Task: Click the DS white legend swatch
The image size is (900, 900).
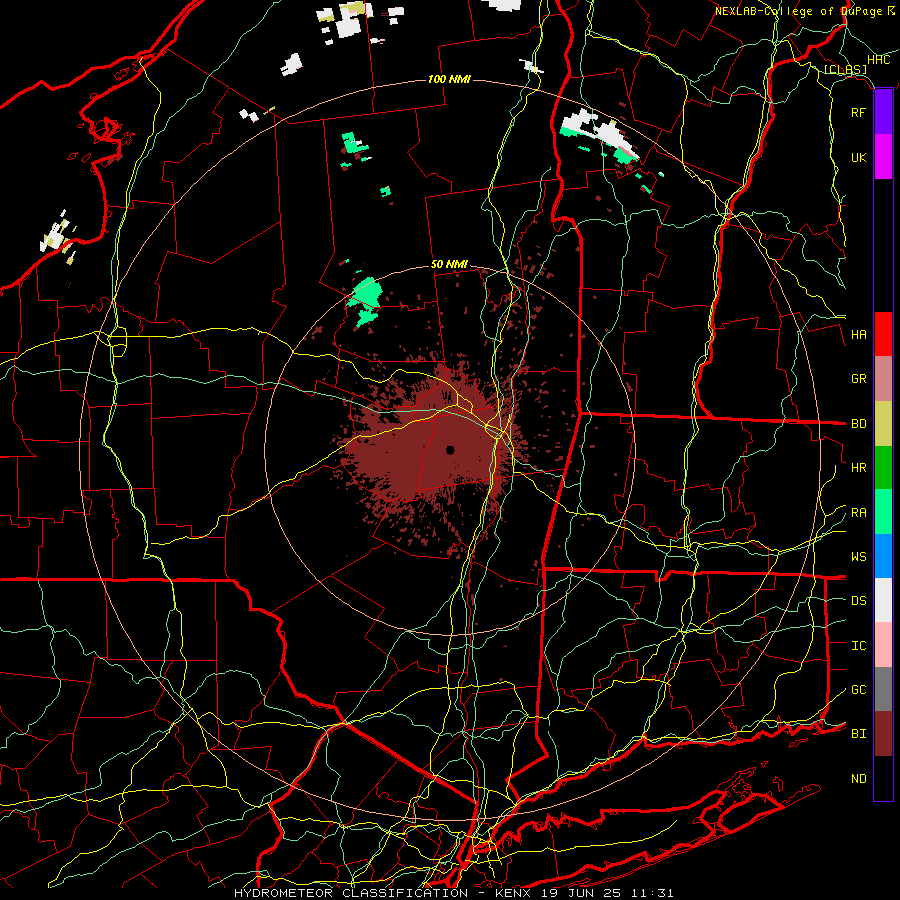Action: [883, 600]
